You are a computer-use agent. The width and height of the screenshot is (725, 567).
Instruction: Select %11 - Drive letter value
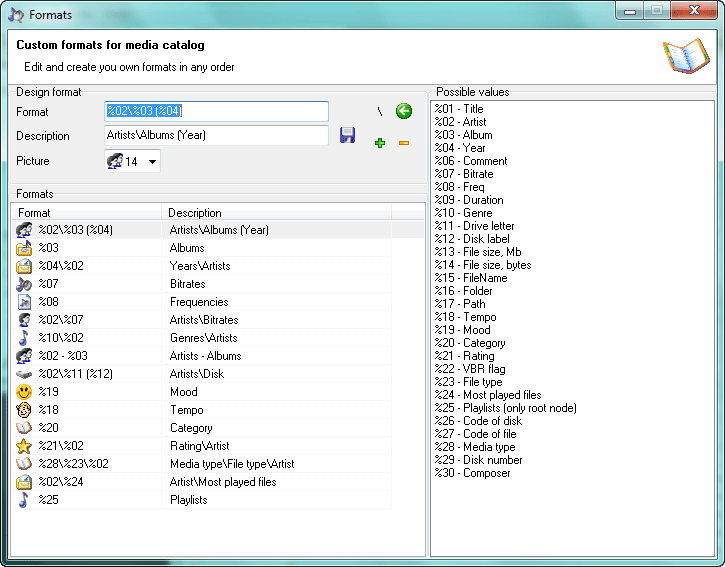click(474, 226)
